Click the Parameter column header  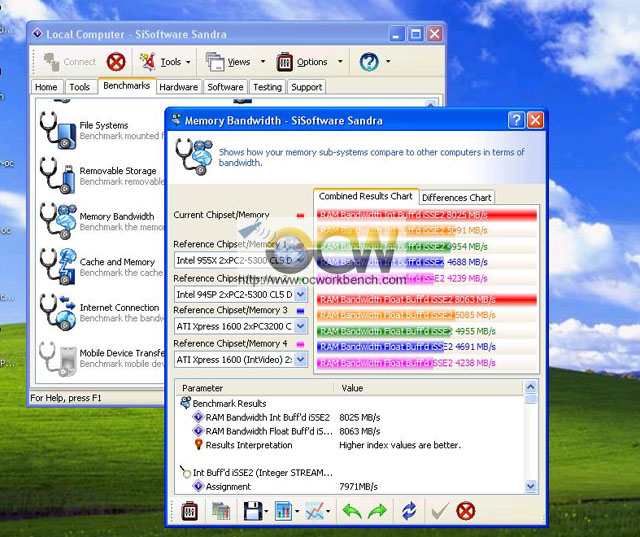[254, 388]
